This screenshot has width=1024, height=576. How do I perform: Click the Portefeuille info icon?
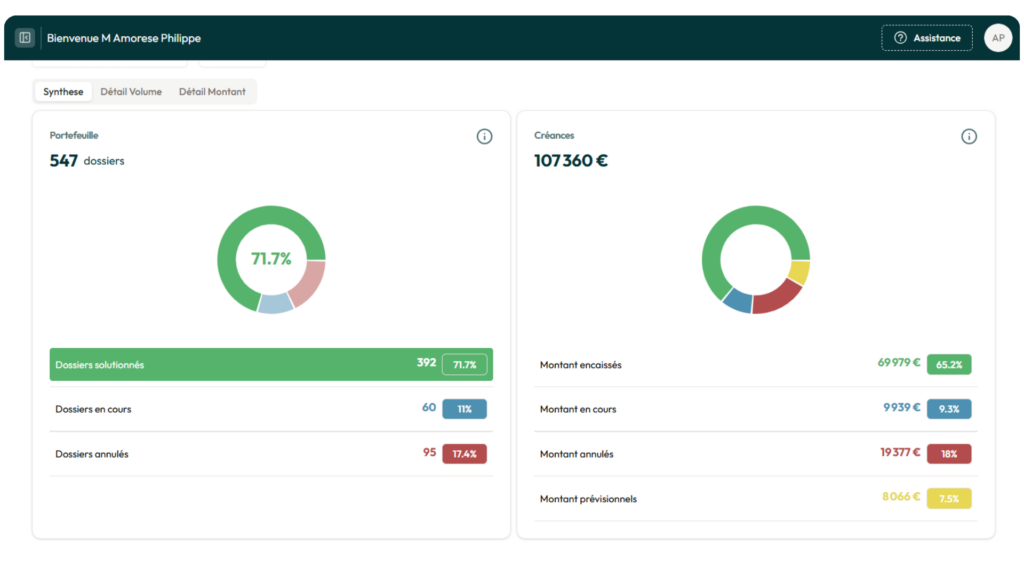point(484,137)
